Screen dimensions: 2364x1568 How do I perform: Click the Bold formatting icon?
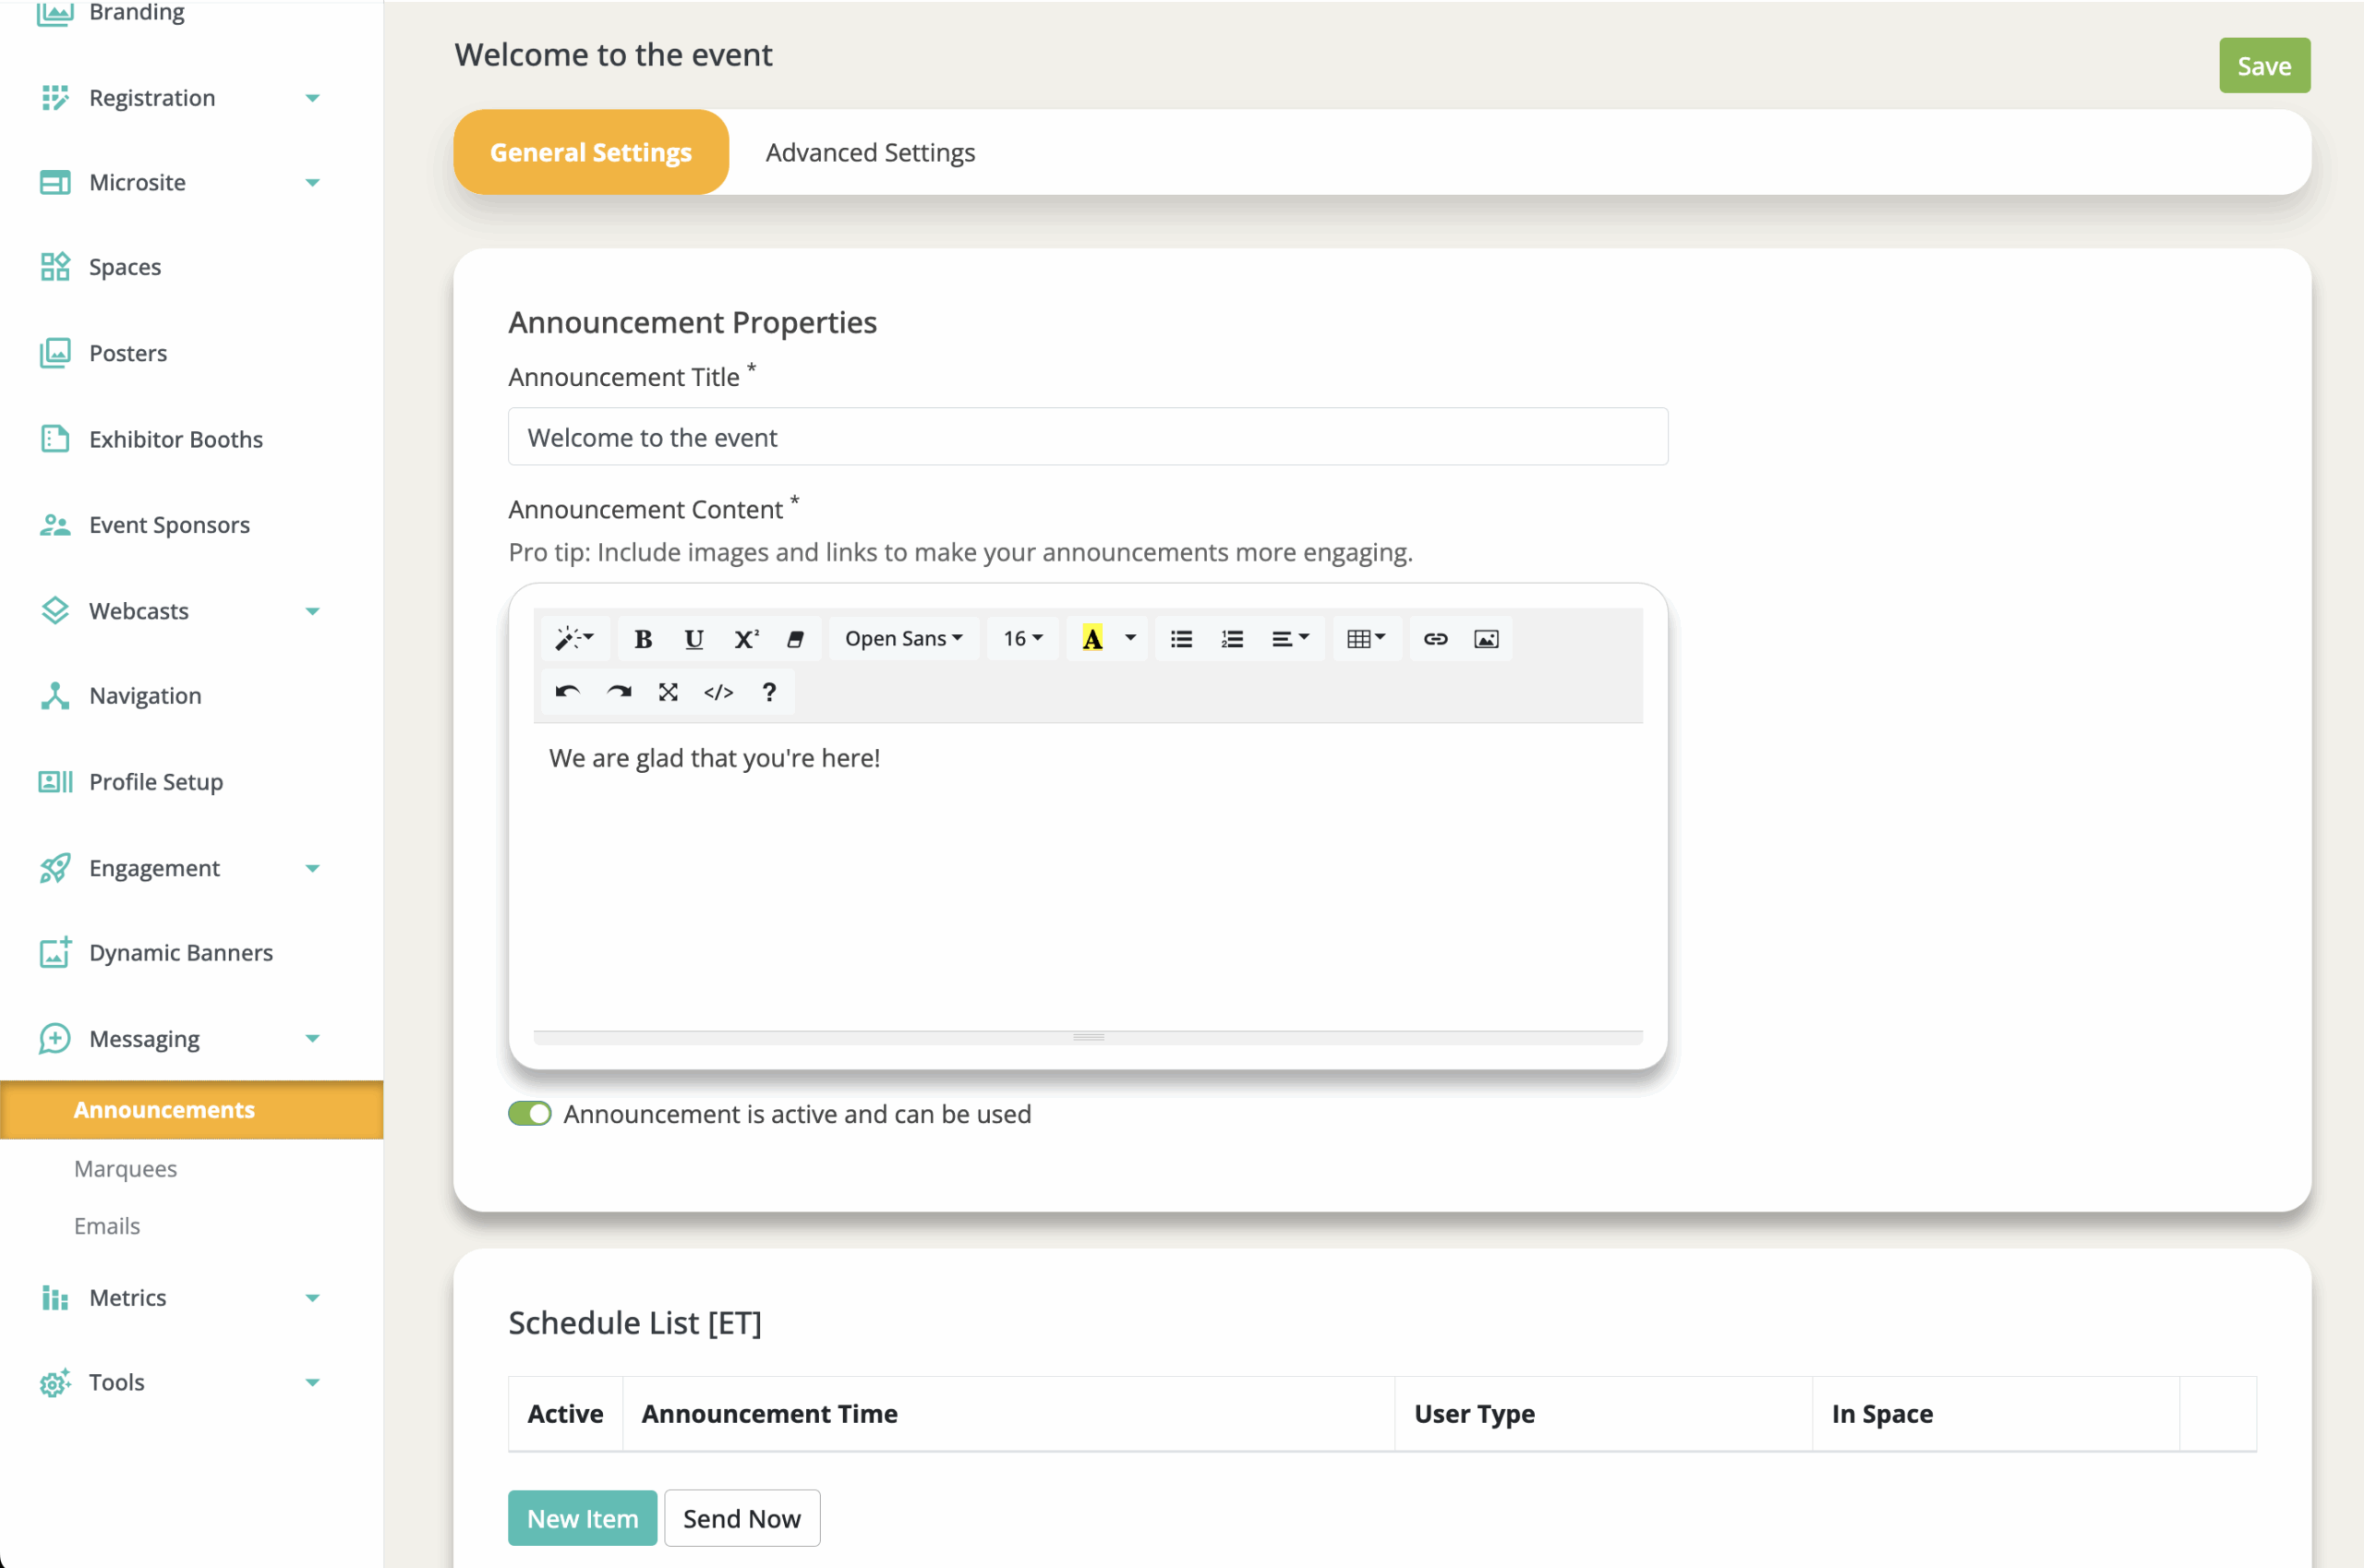(x=643, y=639)
